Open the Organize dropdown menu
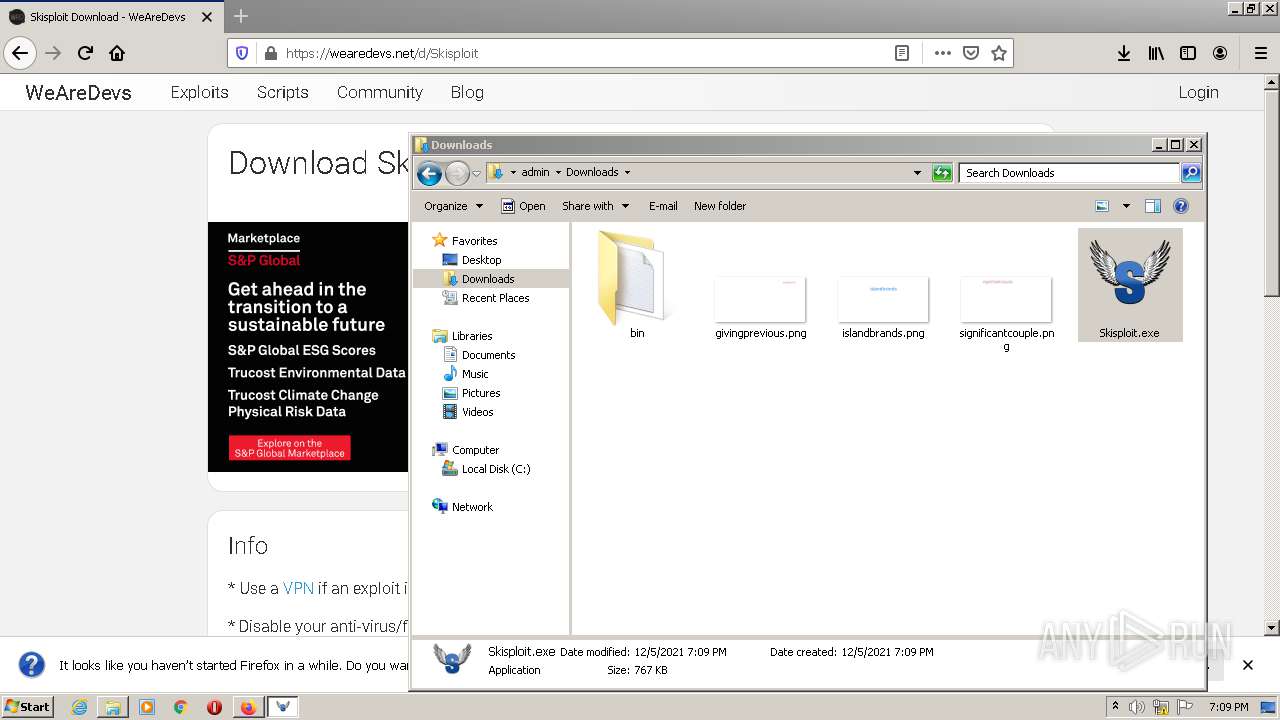 [x=453, y=206]
